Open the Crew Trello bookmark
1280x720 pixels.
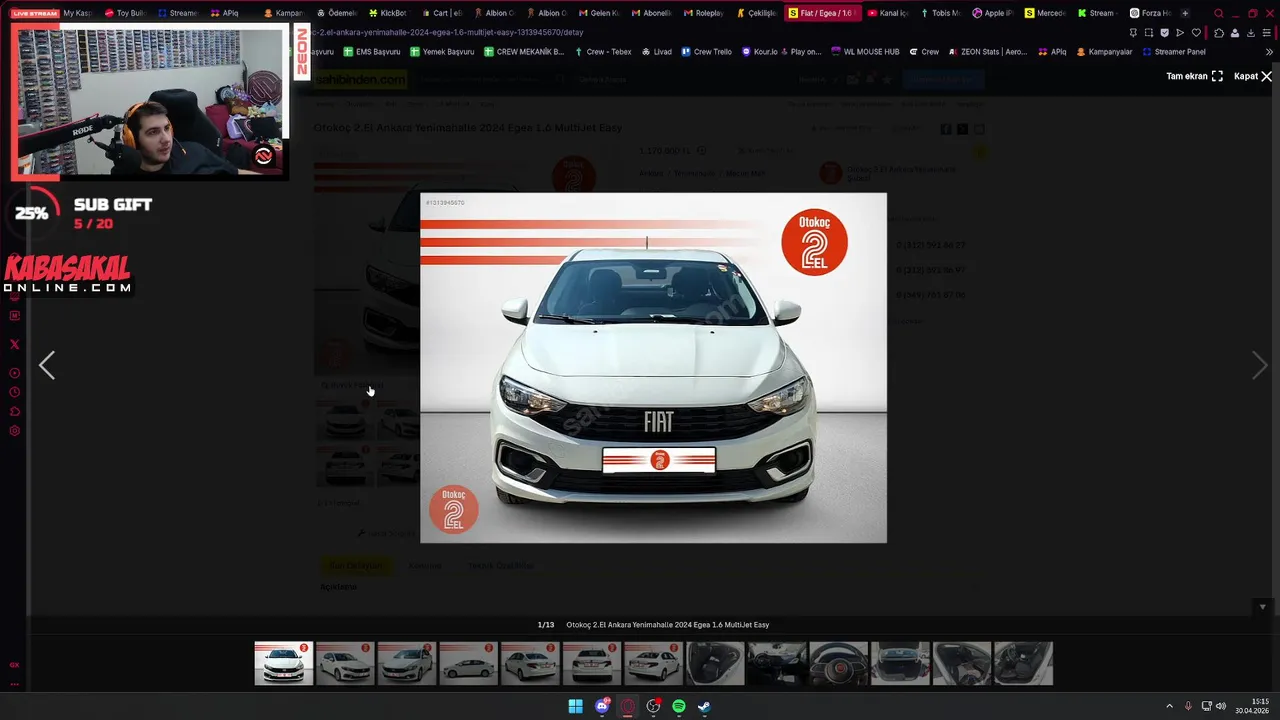pos(706,52)
